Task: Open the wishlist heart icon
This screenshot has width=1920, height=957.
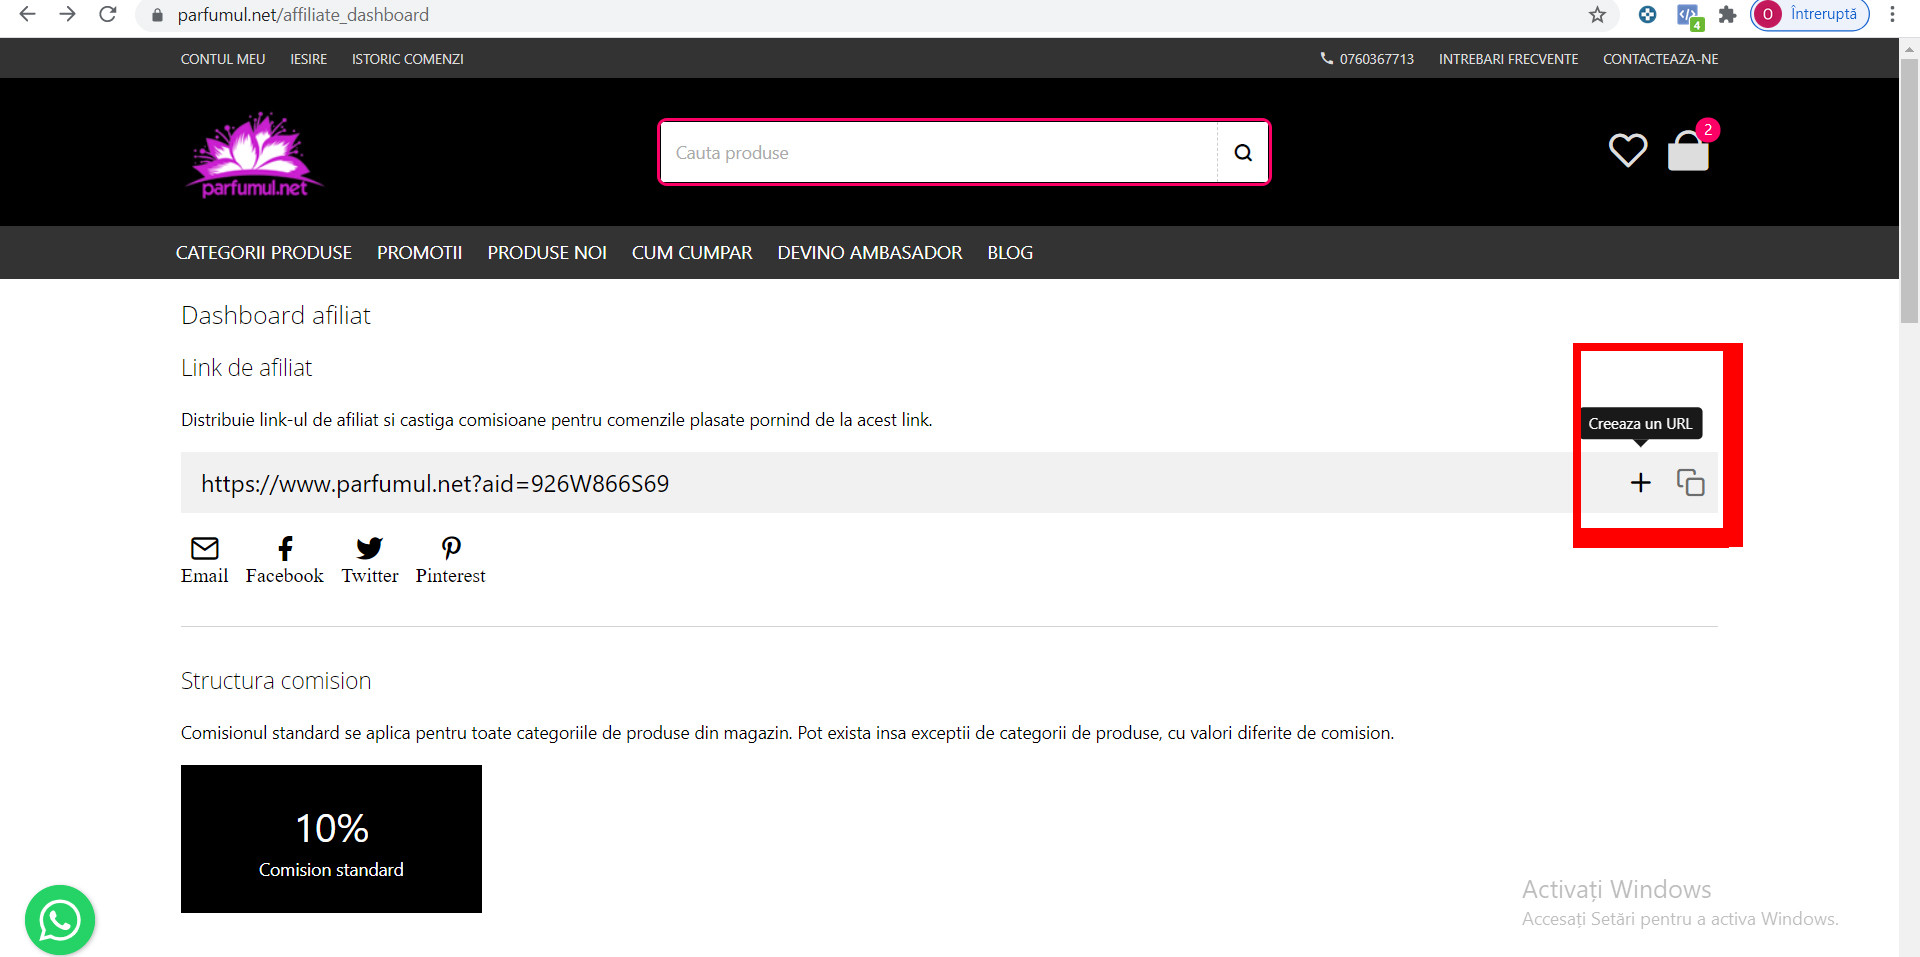Action: (1628, 151)
